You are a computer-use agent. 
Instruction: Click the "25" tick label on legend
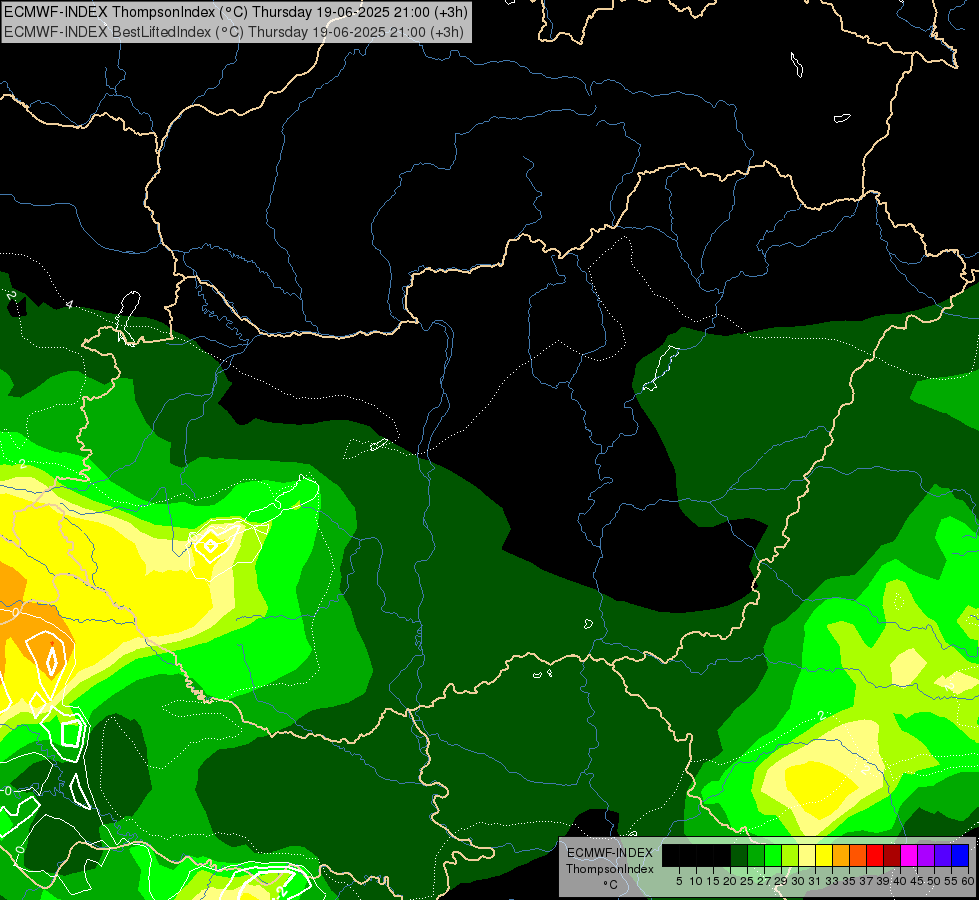point(747,881)
